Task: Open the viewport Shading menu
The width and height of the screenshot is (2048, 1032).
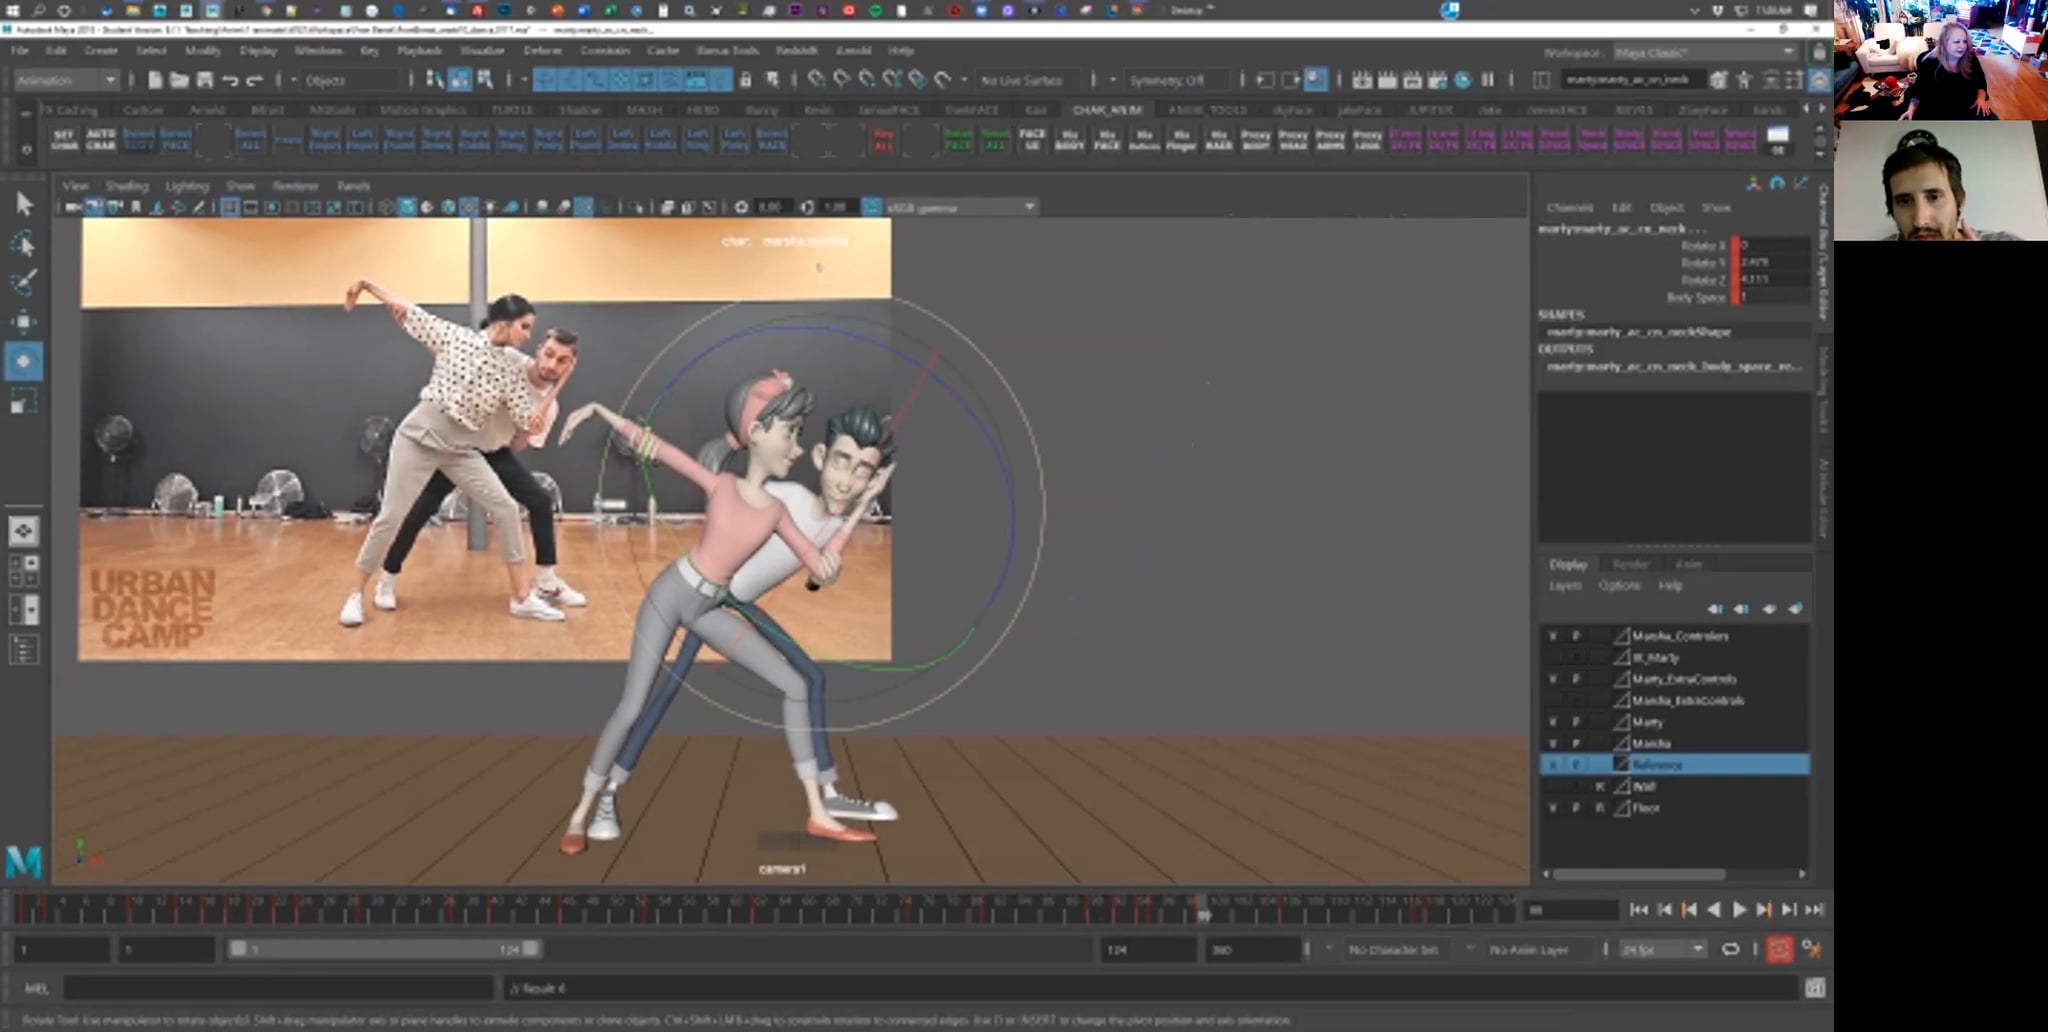Action: (x=127, y=186)
